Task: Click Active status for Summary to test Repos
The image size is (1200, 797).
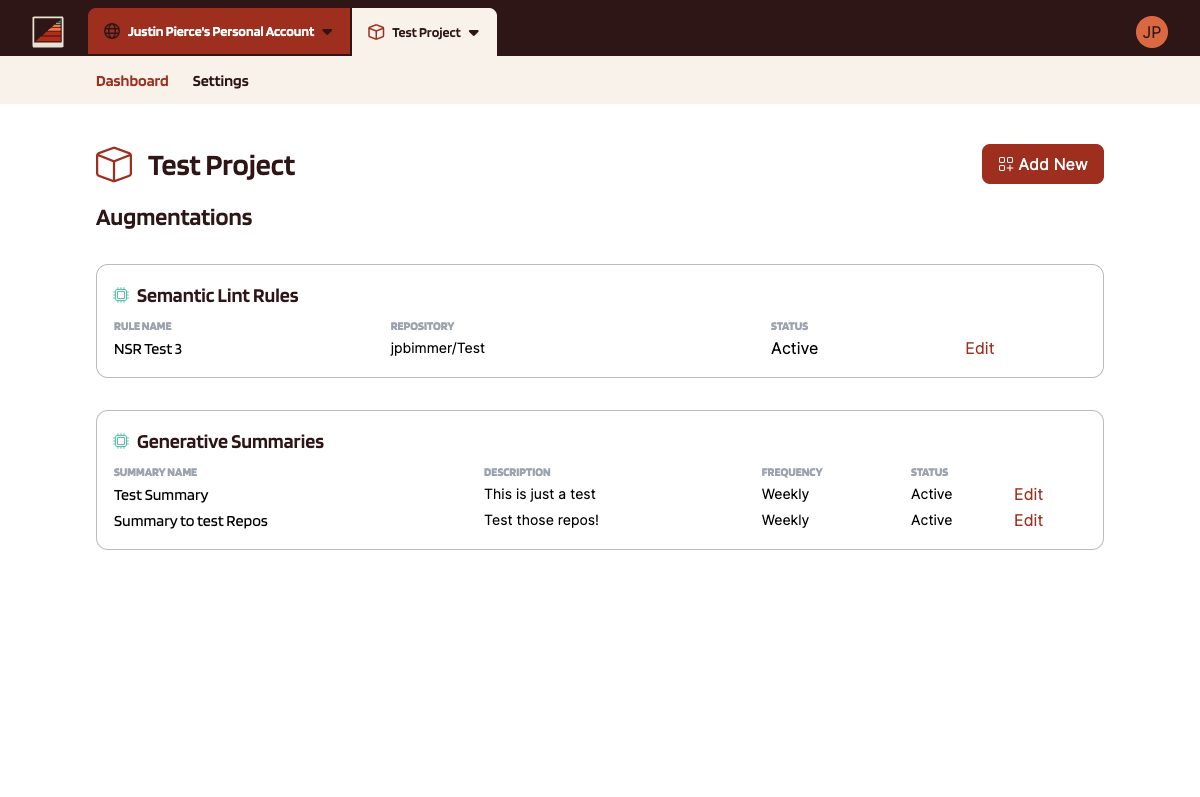Action: [932, 520]
